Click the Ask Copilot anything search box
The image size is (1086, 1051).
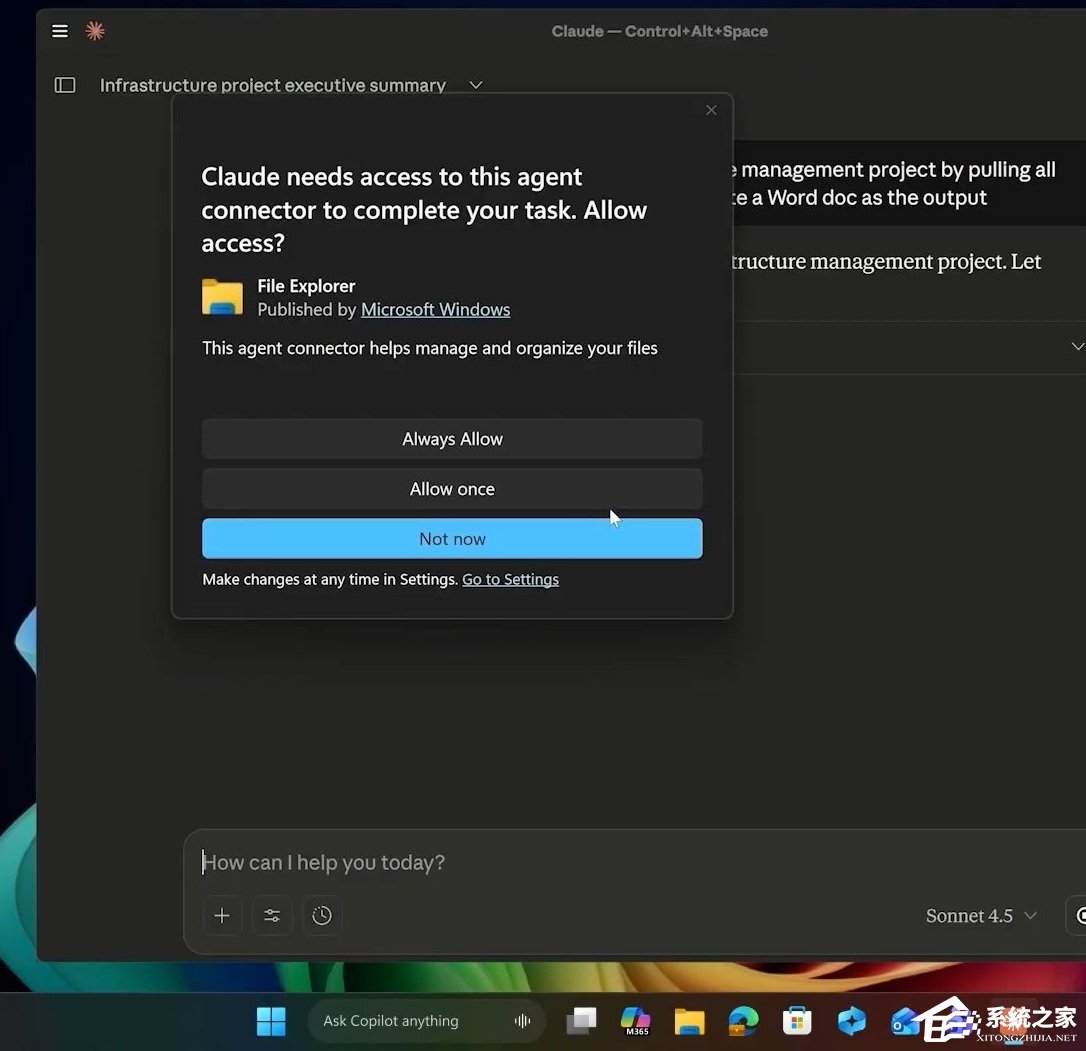coord(426,1021)
